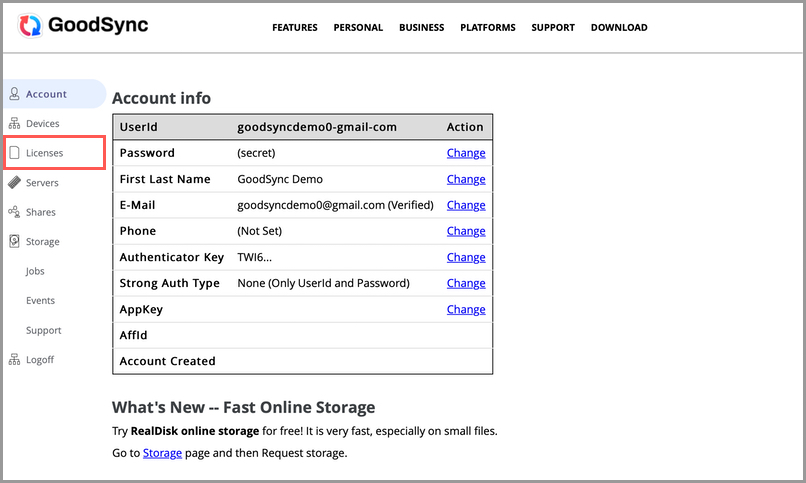Open the FEATURES menu in top navigation
This screenshot has width=806, height=483.
click(x=295, y=28)
